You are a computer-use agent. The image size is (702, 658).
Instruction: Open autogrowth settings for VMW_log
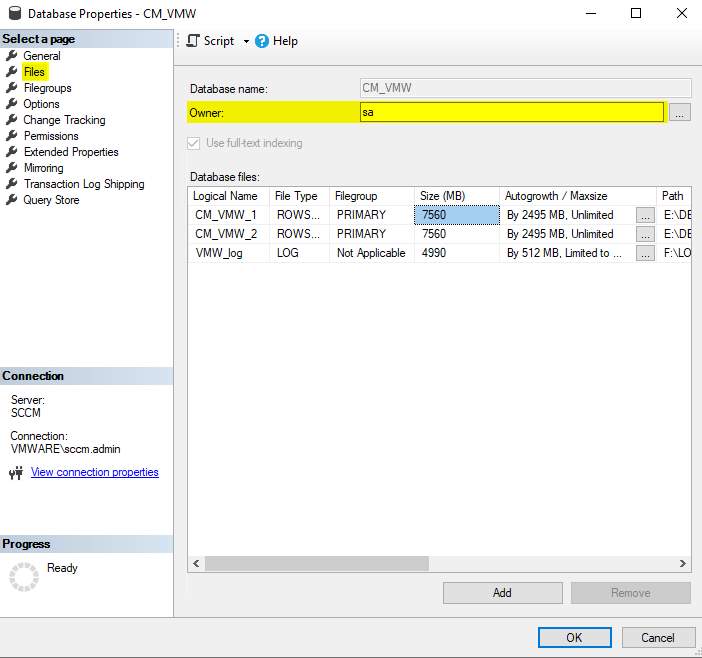coord(645,253)
